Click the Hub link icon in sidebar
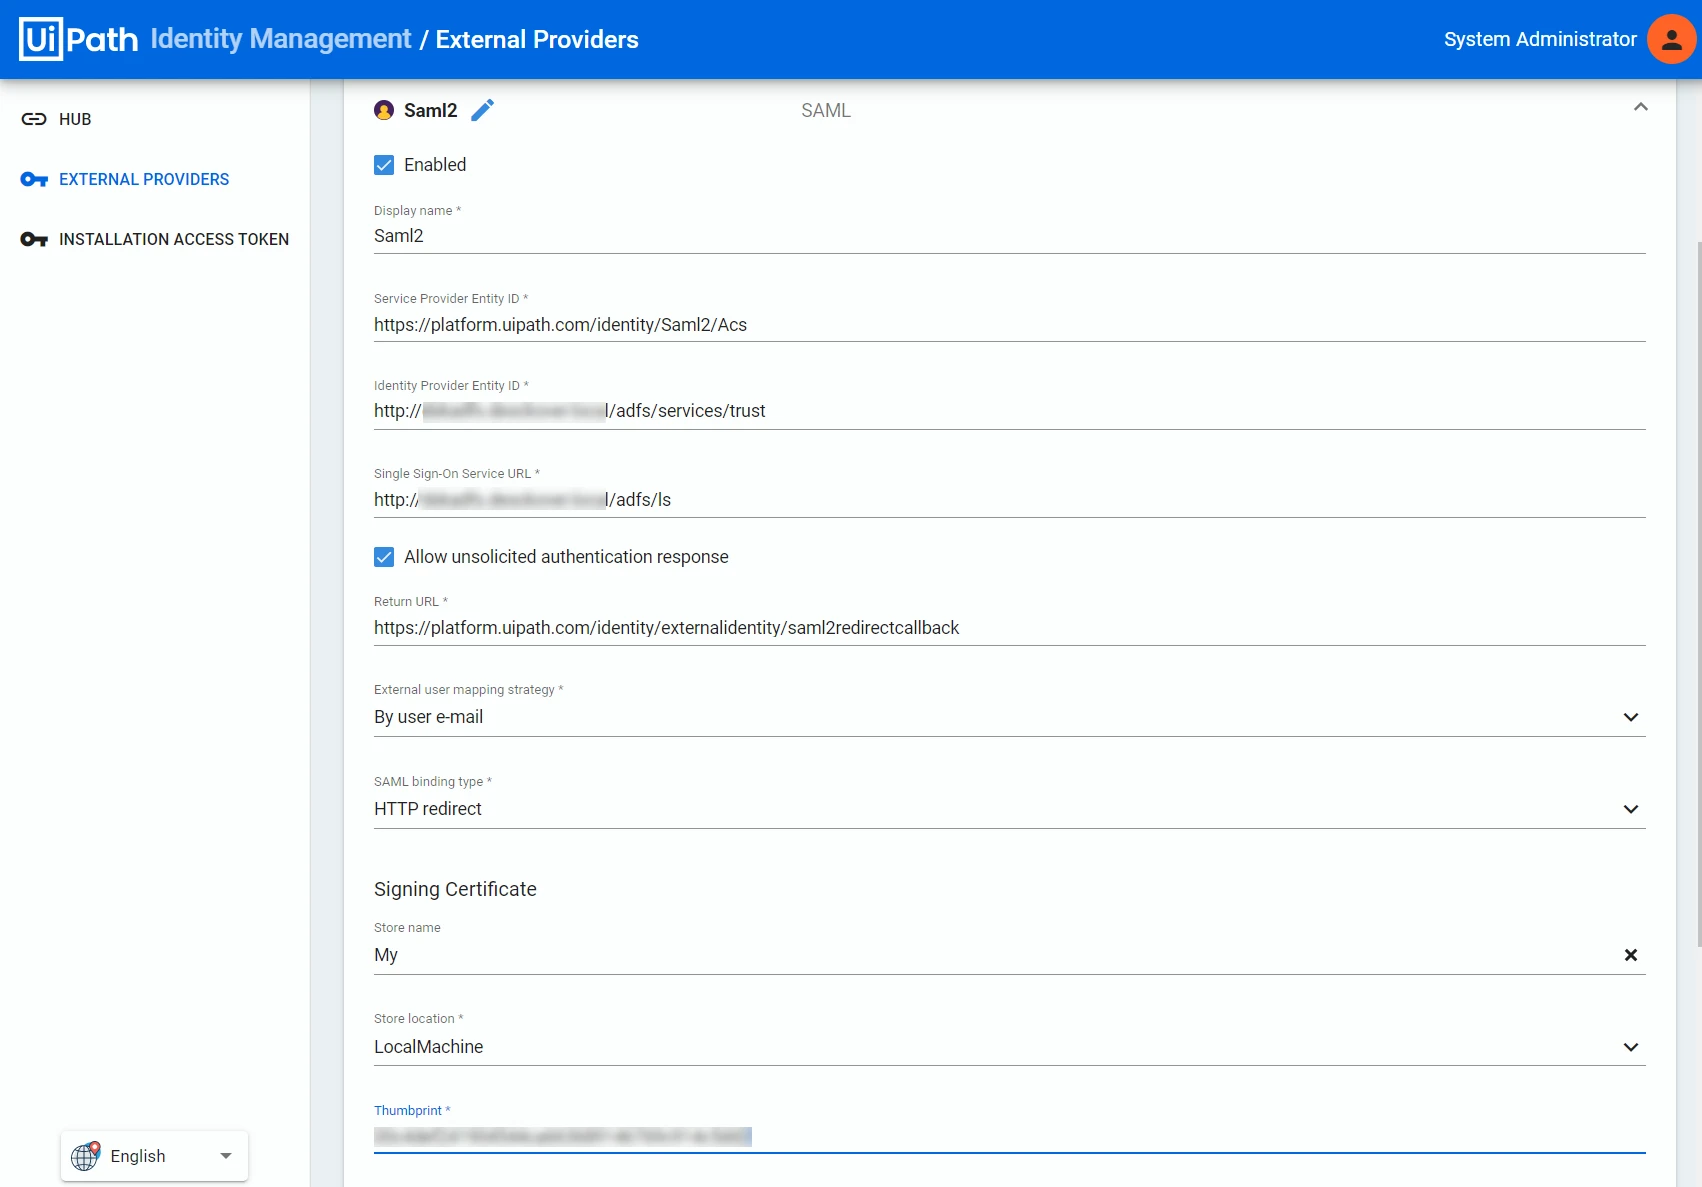This screenshot has height=1187, width=1702. coord(34,119)
